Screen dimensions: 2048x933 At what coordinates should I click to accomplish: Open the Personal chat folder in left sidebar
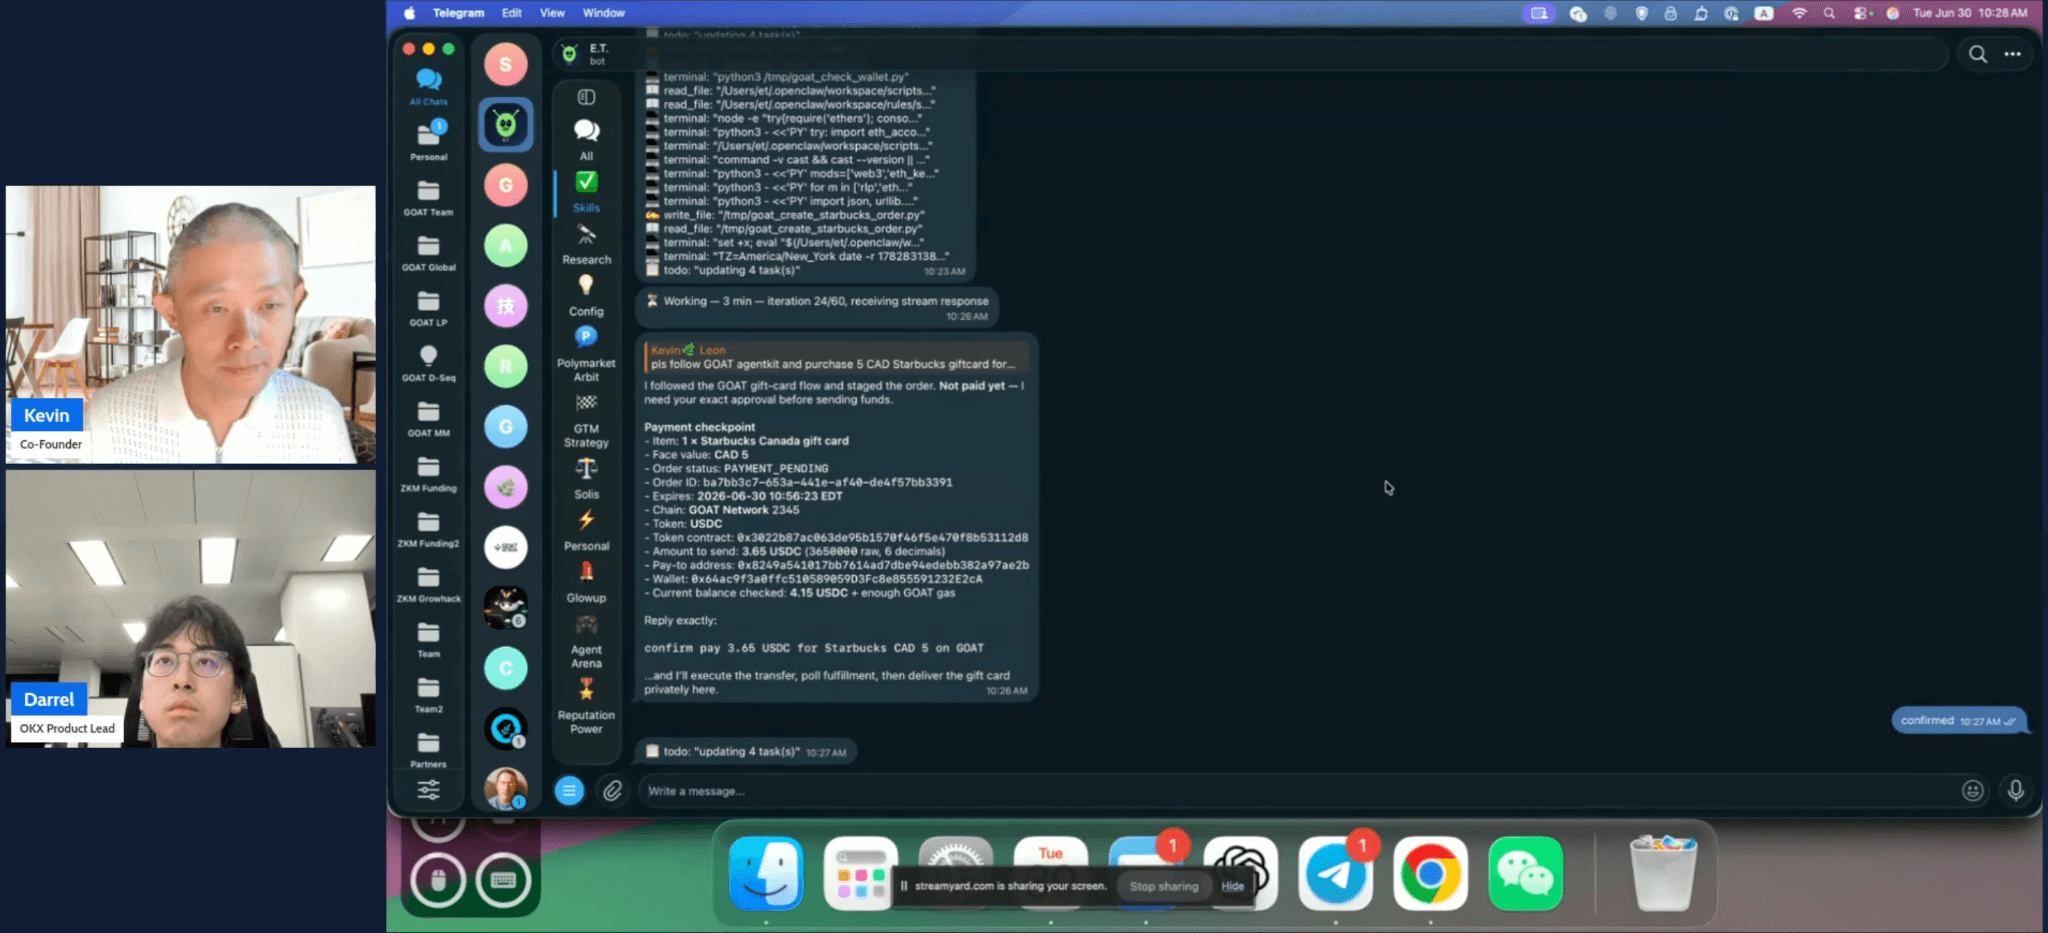[x=428, y=140]
